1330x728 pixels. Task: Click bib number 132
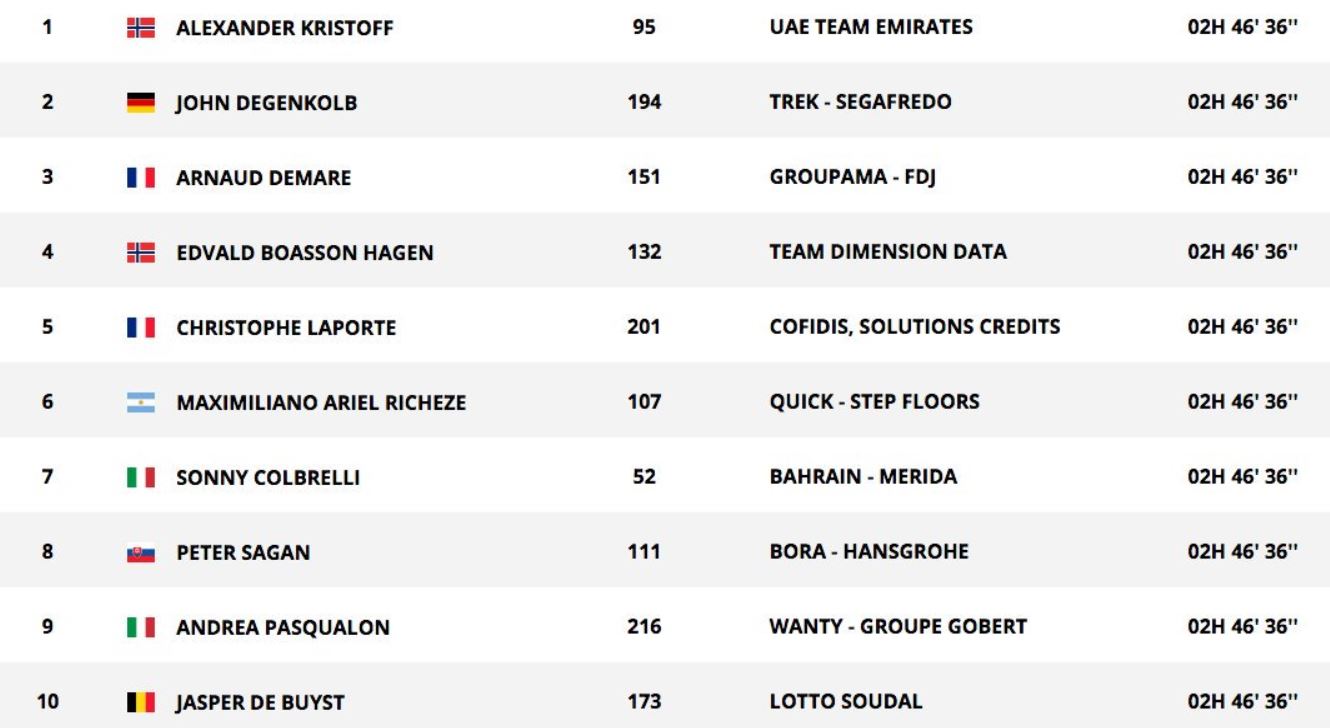pyautogui.click(x=645, y=252)
